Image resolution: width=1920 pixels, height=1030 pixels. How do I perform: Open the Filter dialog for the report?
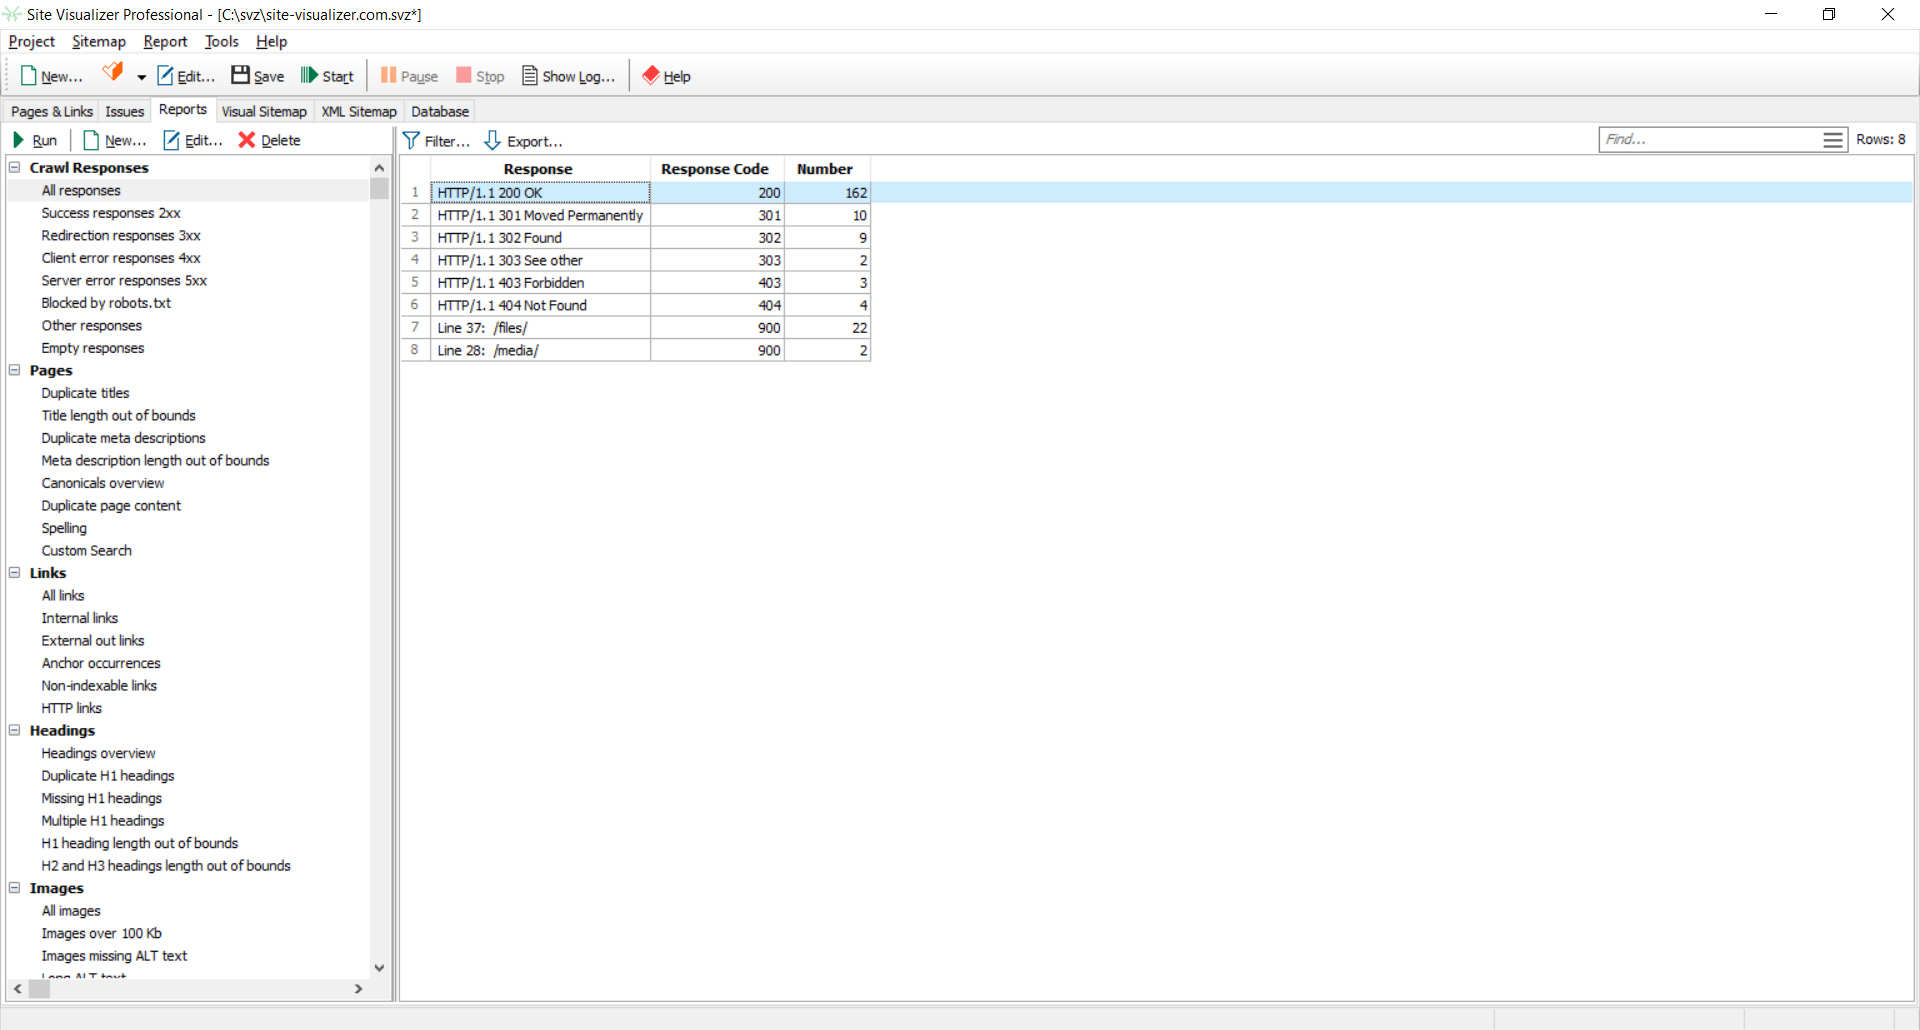click(x=436, y=141)
